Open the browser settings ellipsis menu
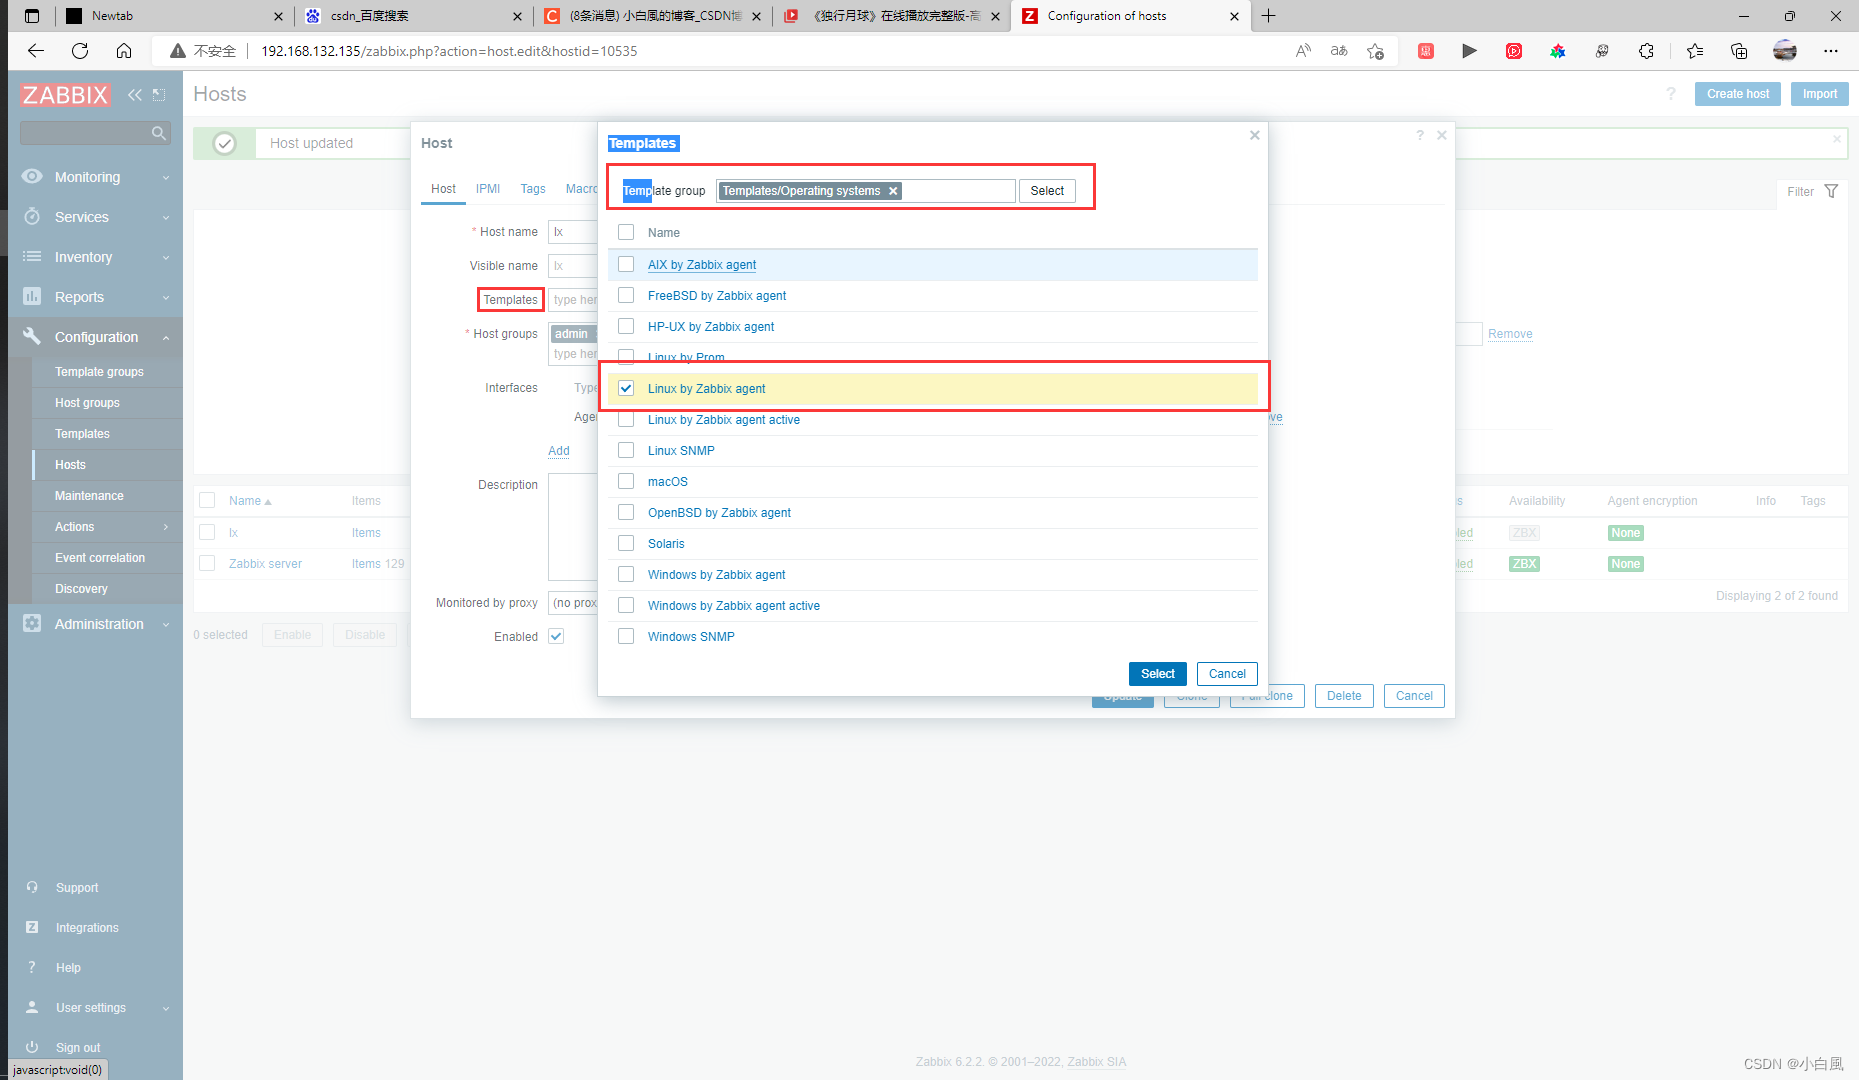 [1830, 51]
